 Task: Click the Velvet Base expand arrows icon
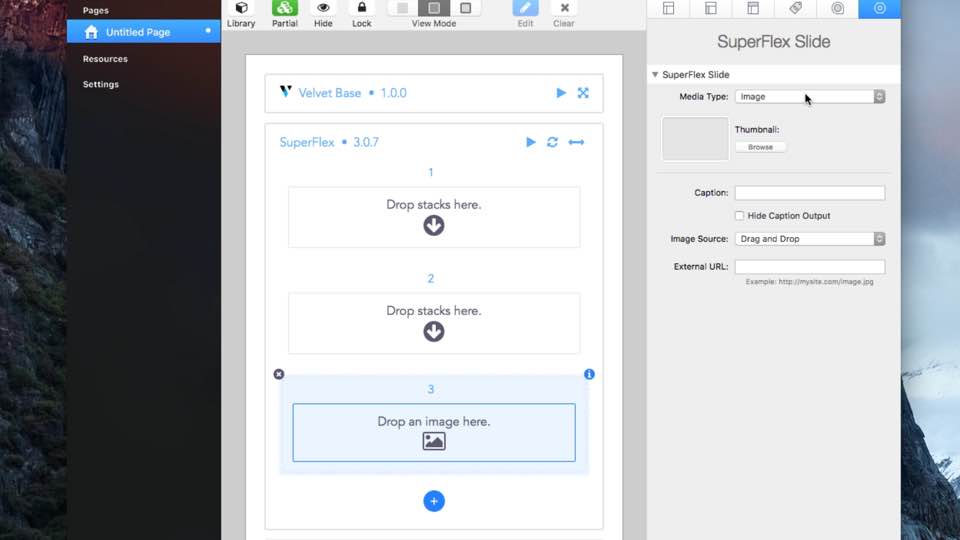click(x=583, y=93)
